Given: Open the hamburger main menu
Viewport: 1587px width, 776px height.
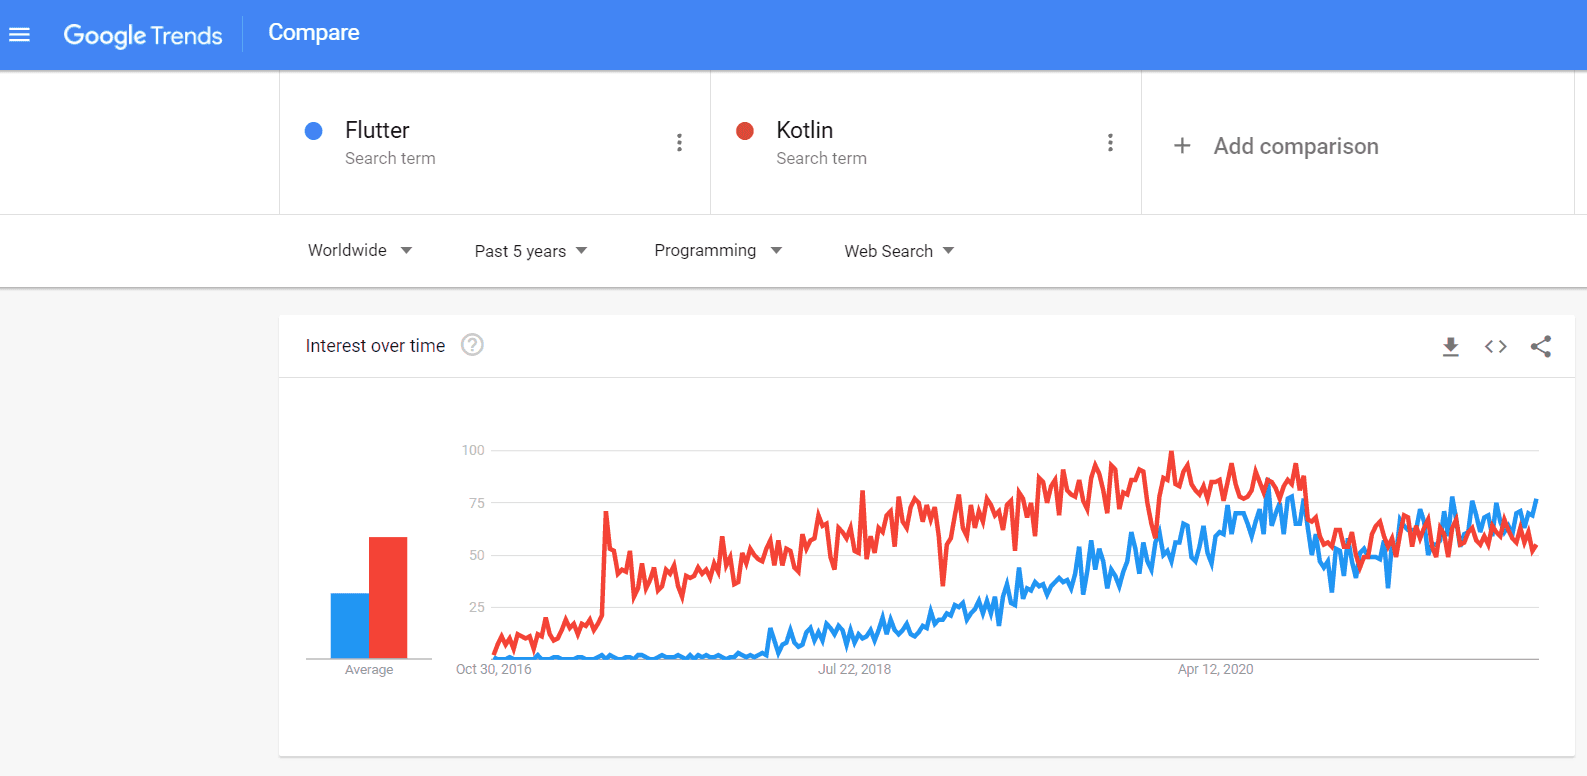Looking at the screenshot, I should (x=20, y=35).
